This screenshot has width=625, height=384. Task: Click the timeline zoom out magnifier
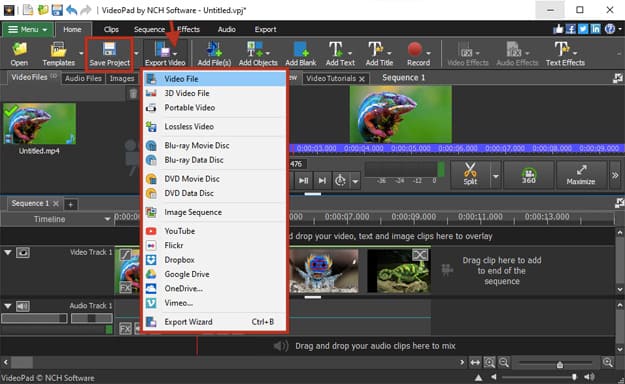(x=504, y=362)
